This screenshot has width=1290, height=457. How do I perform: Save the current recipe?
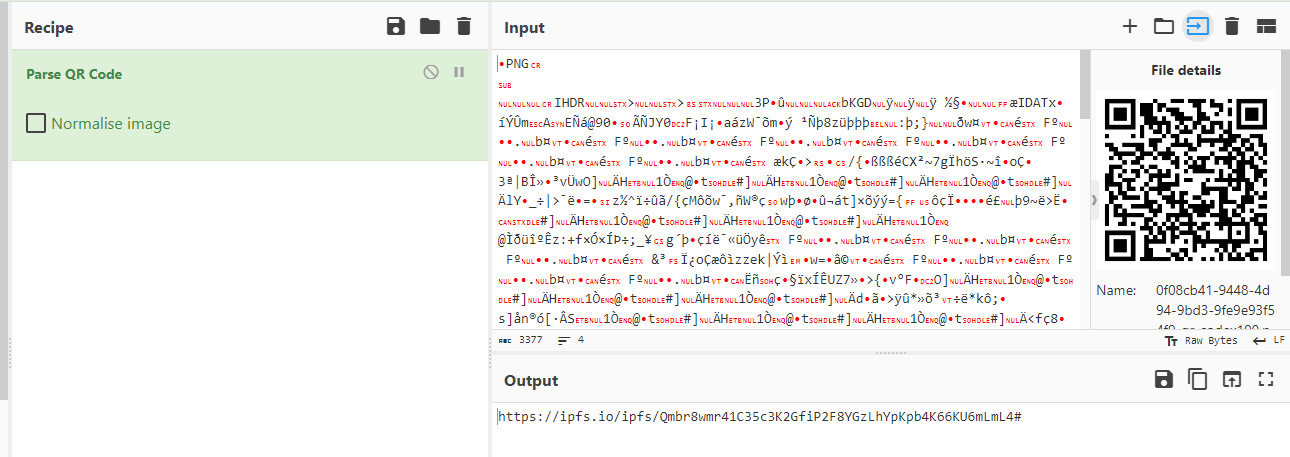pyautogui.click(x=396, y=27)
